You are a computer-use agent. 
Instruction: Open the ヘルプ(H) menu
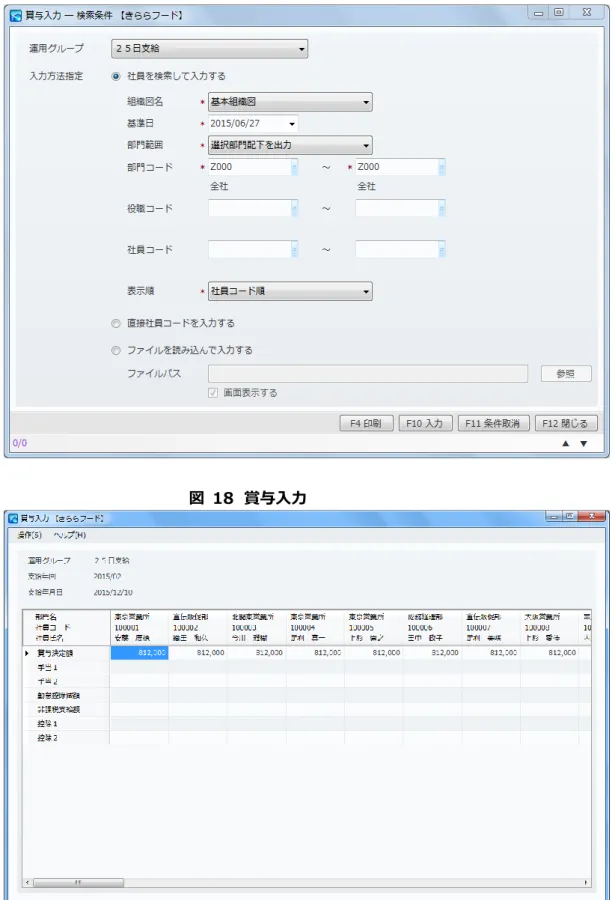pyautogui.click(x=70, y=535)
